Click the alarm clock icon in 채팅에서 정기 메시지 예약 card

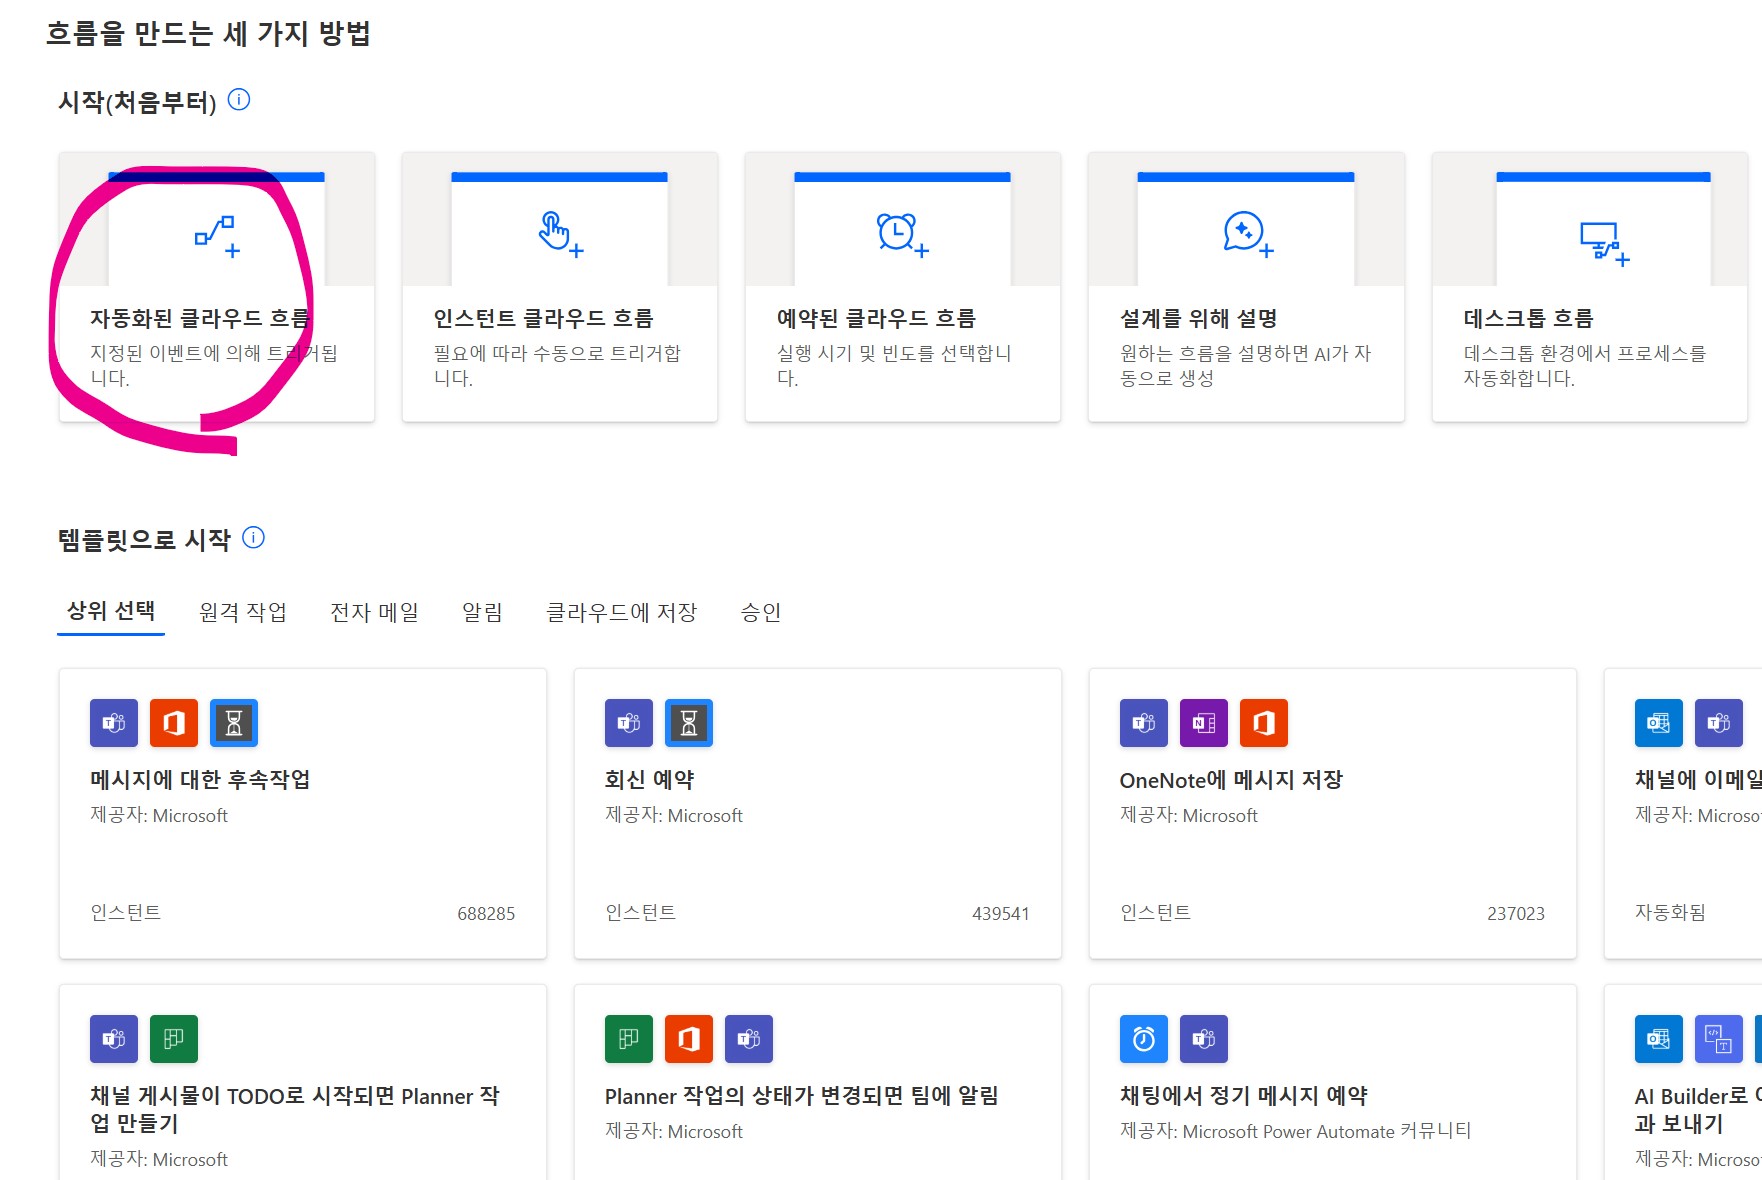coord(1144,1039)
